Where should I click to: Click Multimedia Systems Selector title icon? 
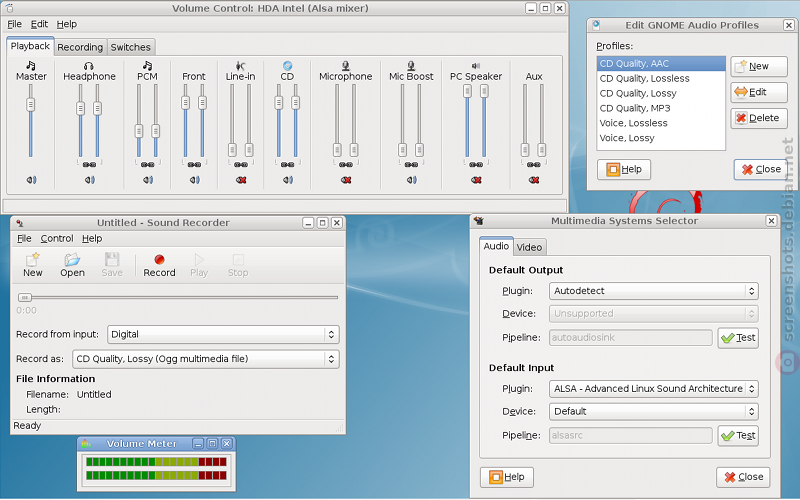point(478,221)
